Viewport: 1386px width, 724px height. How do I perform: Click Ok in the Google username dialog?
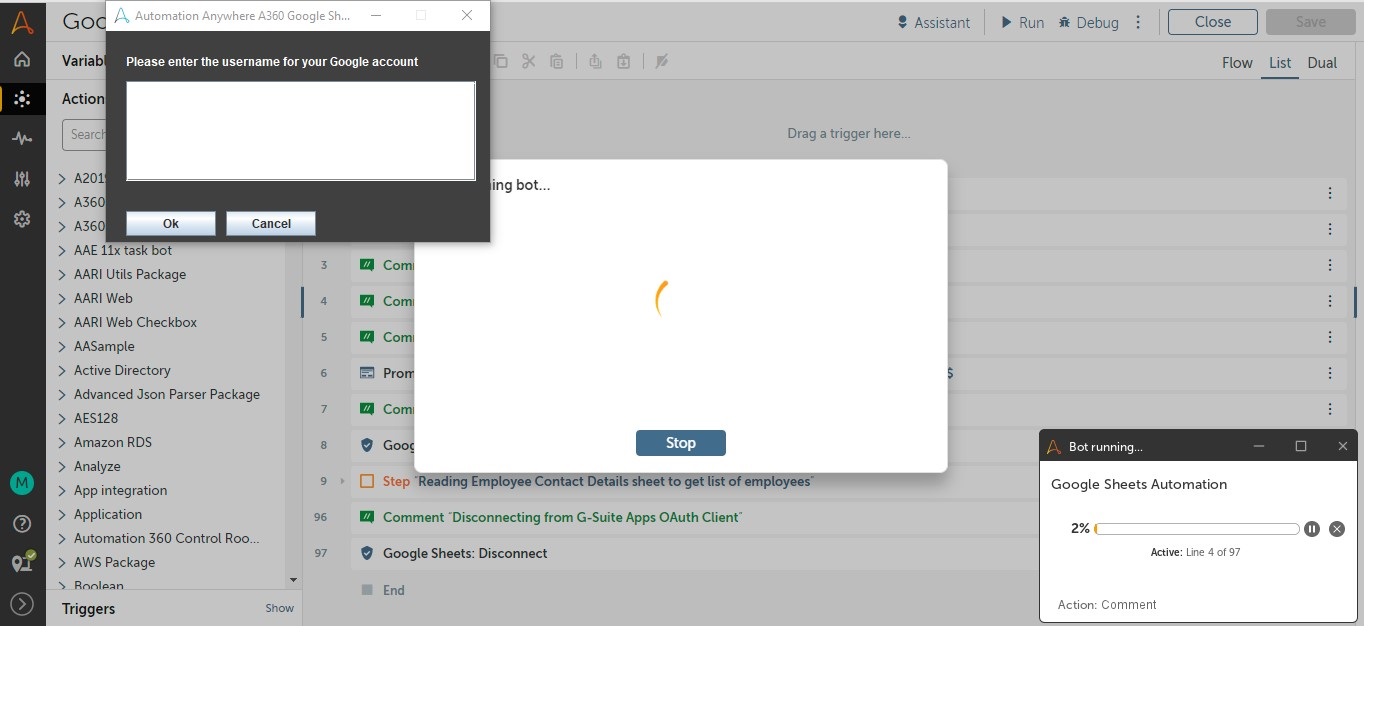pyautogui.click(x=171, y=223)
